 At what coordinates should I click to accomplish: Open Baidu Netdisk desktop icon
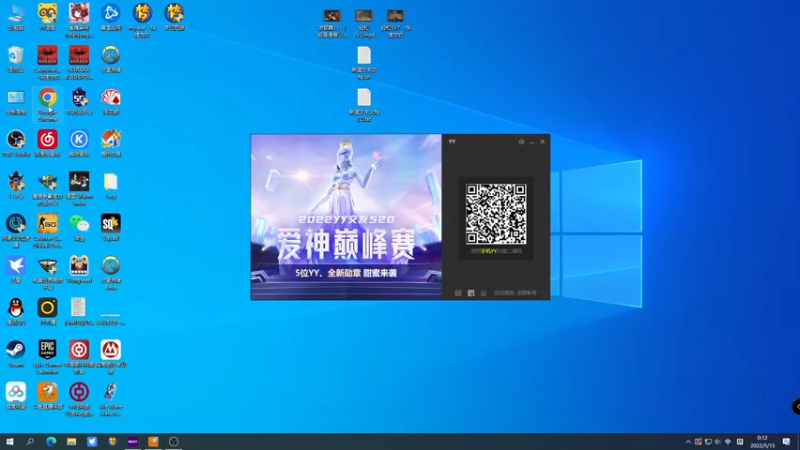coord(16,396)
